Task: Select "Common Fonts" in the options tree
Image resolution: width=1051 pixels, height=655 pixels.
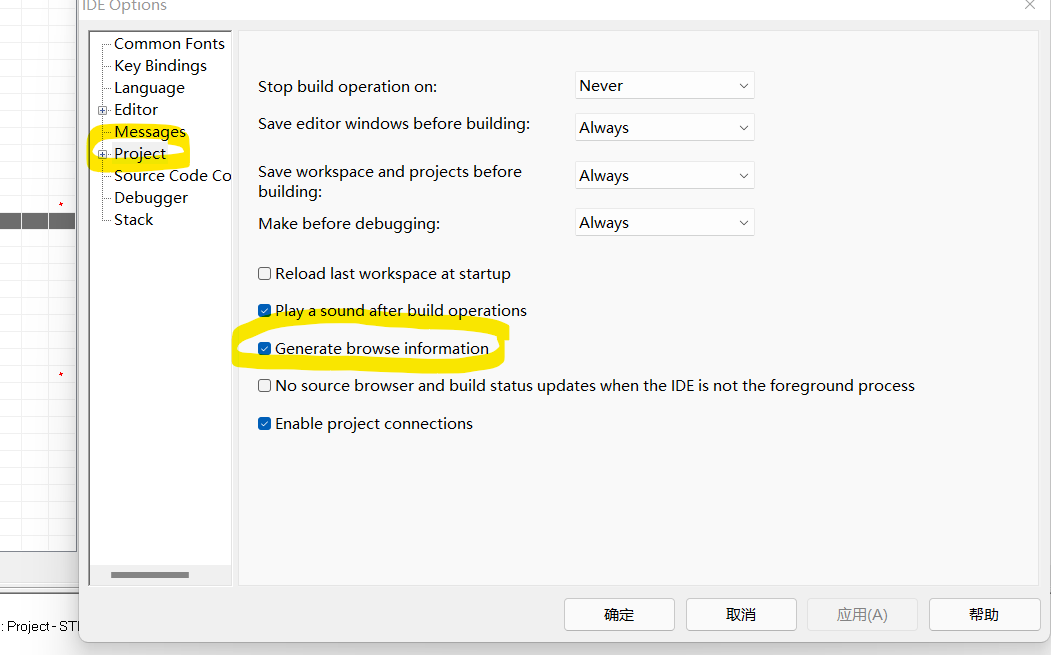Action: tap(168, 43)
